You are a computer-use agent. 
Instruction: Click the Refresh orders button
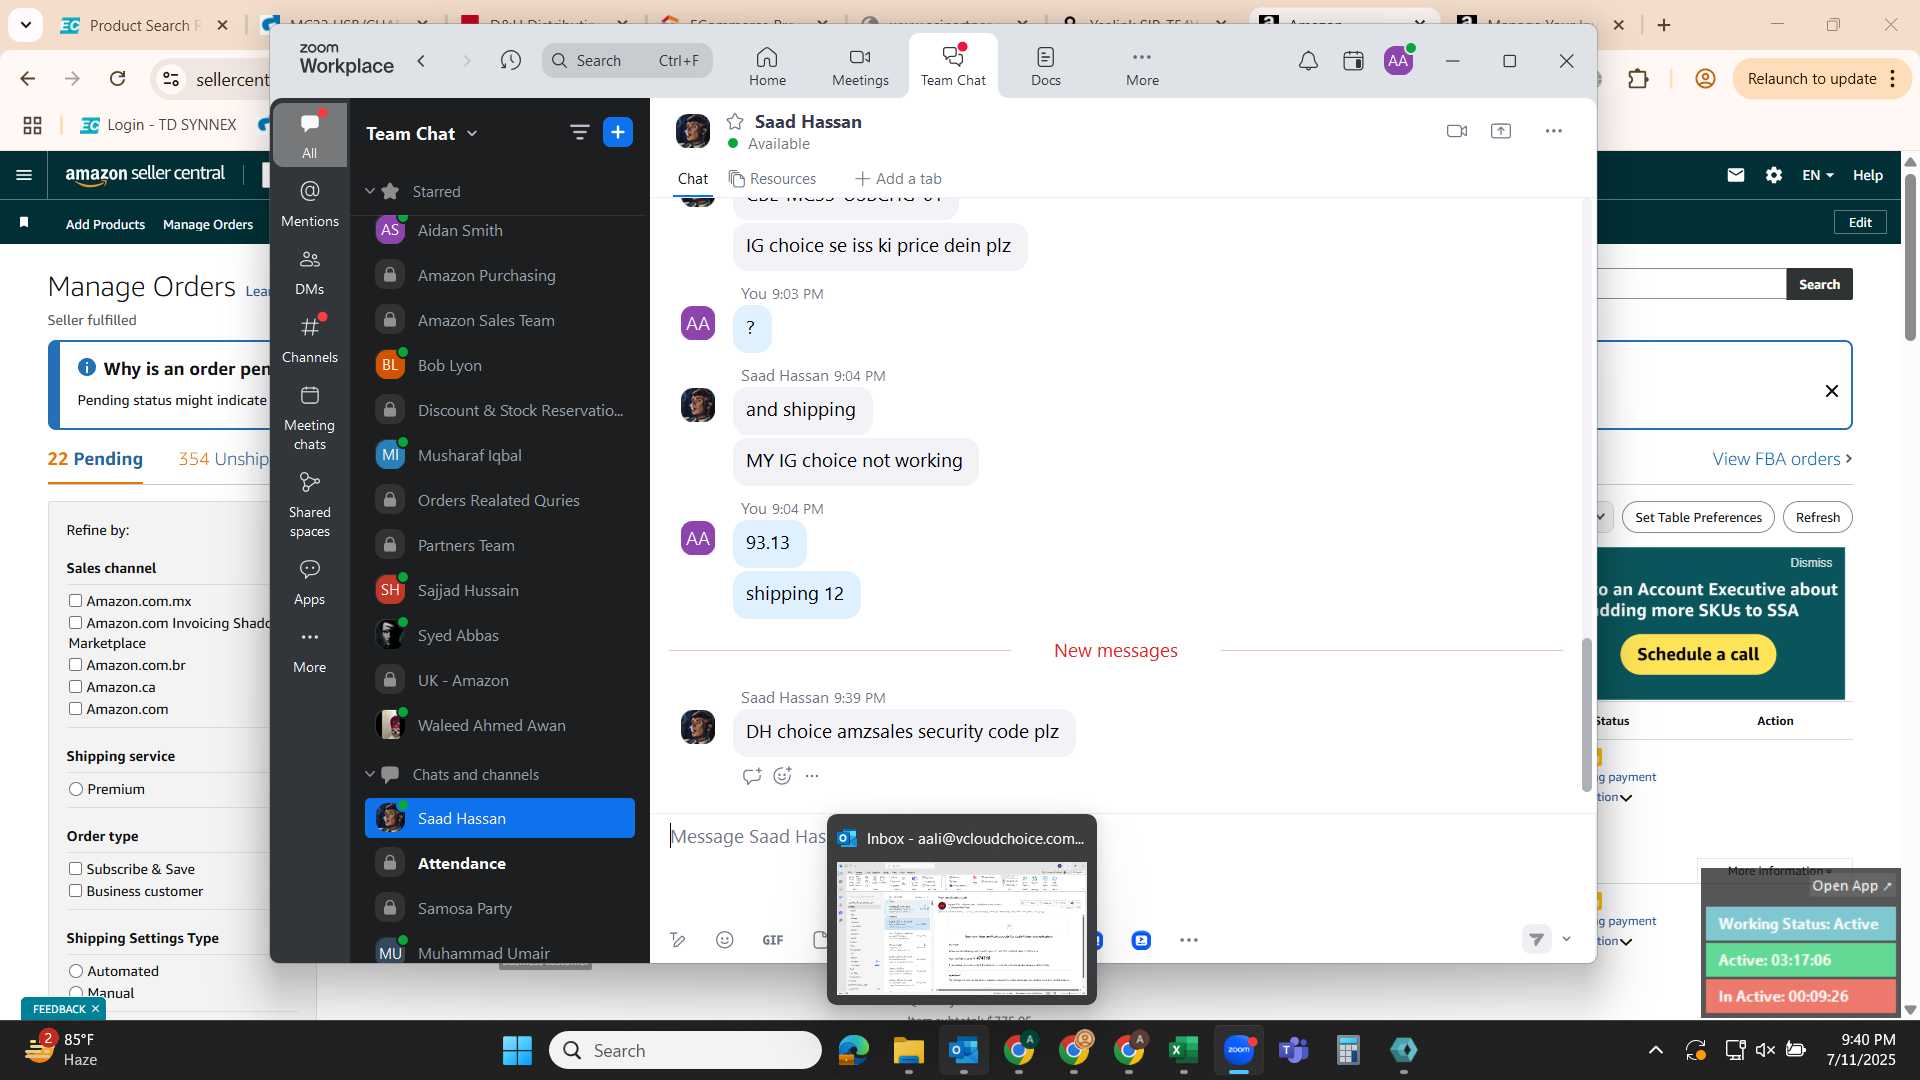(x=1817, y=517)
